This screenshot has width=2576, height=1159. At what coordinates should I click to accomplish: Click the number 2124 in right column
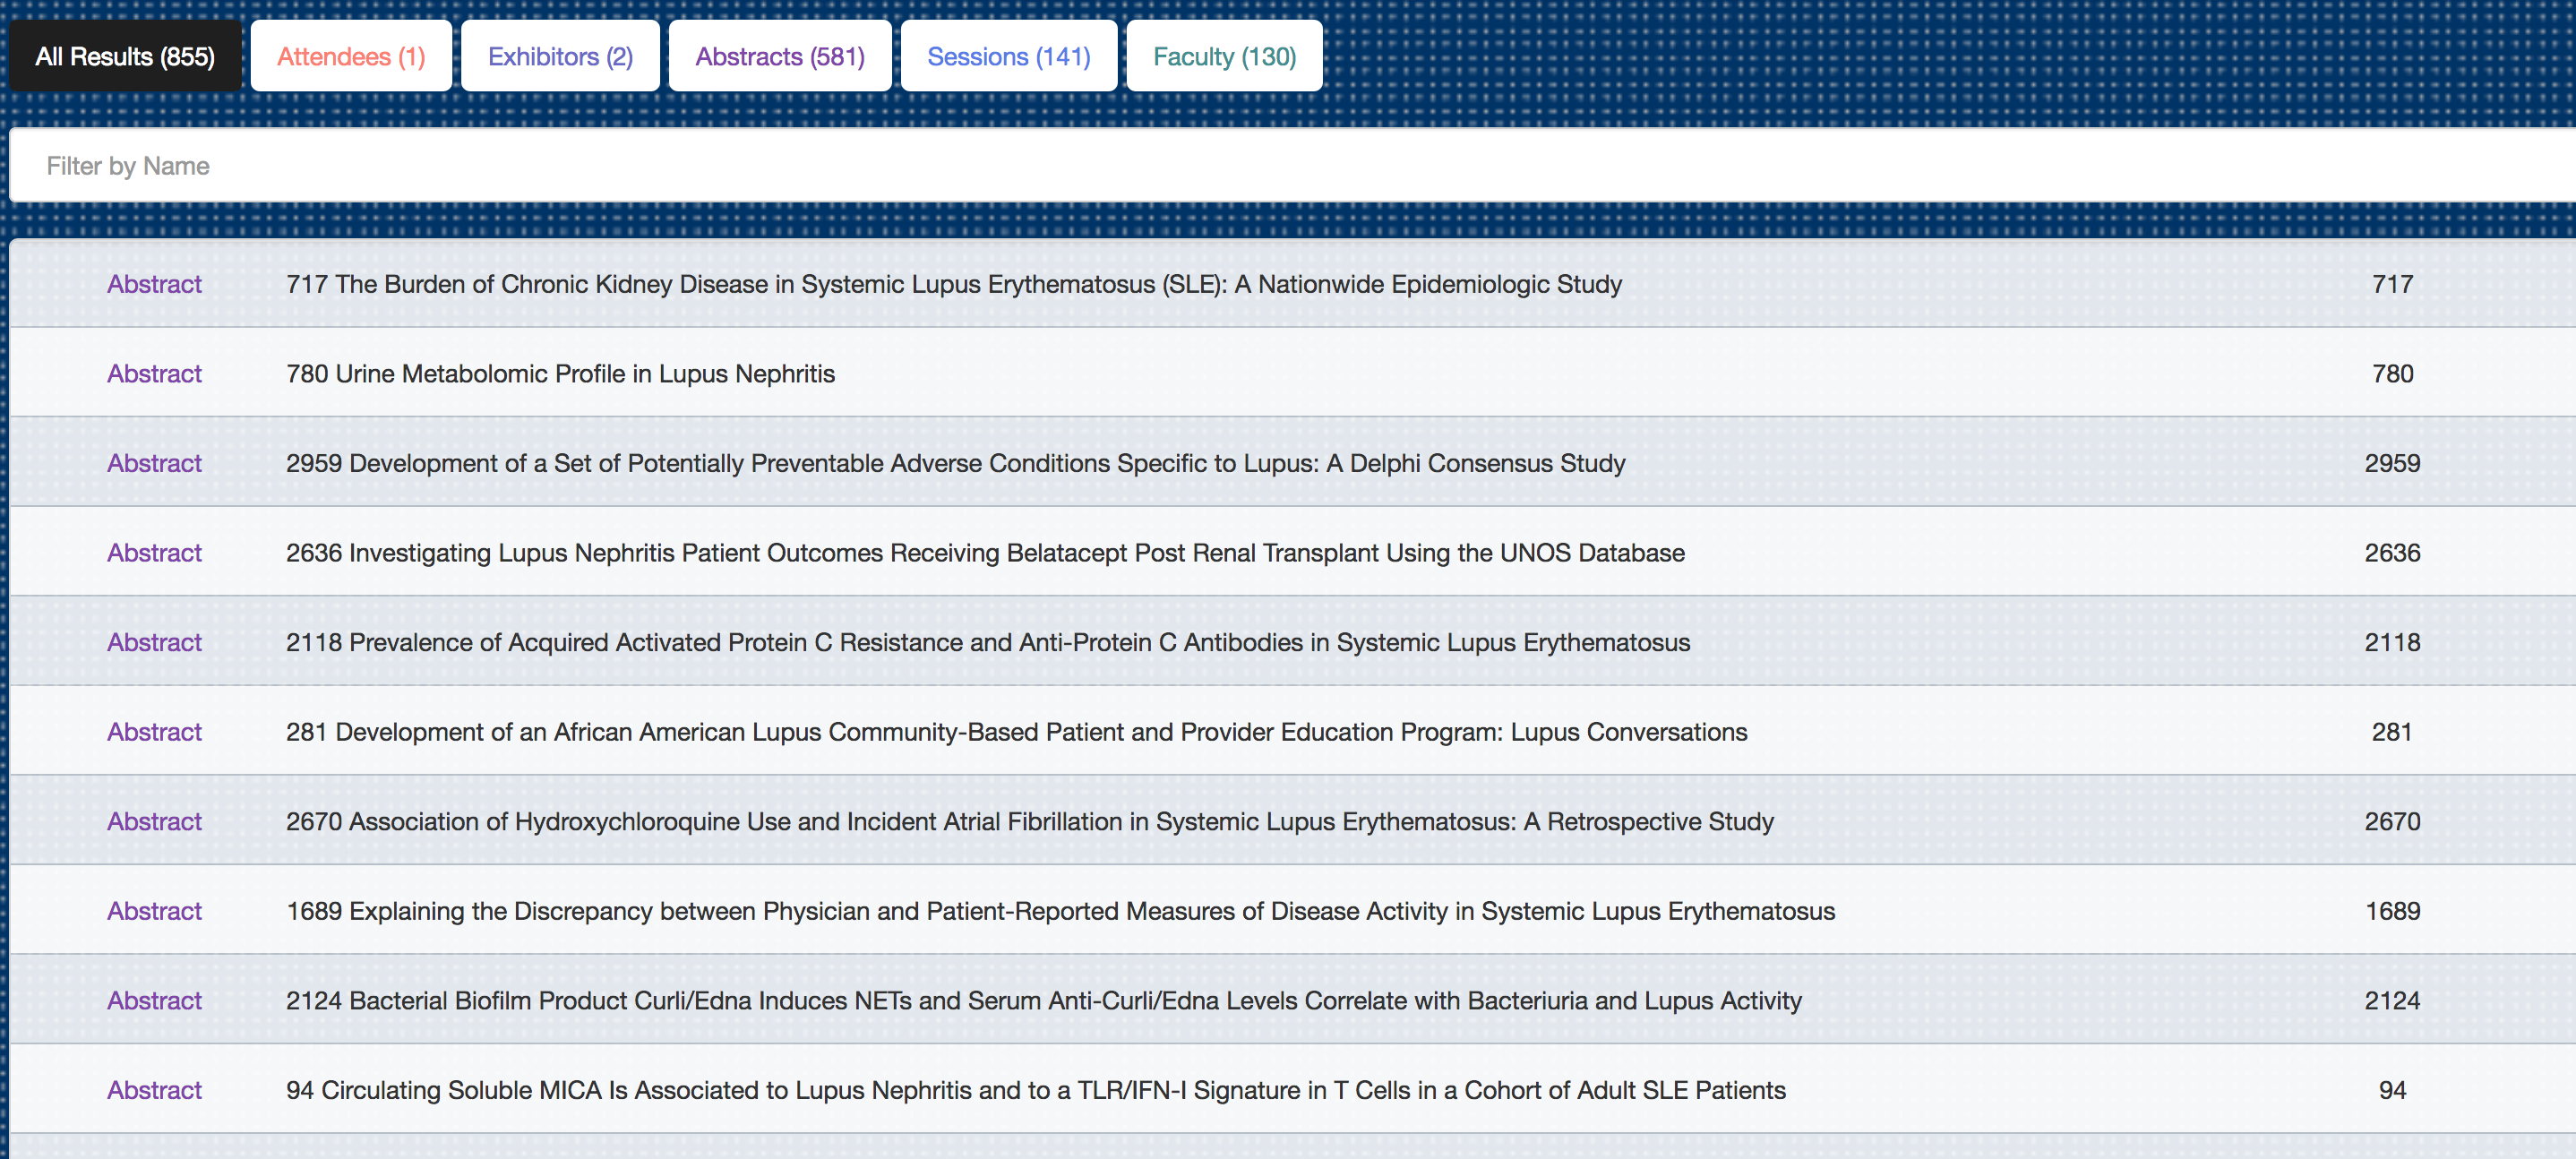[2391, 1000]
